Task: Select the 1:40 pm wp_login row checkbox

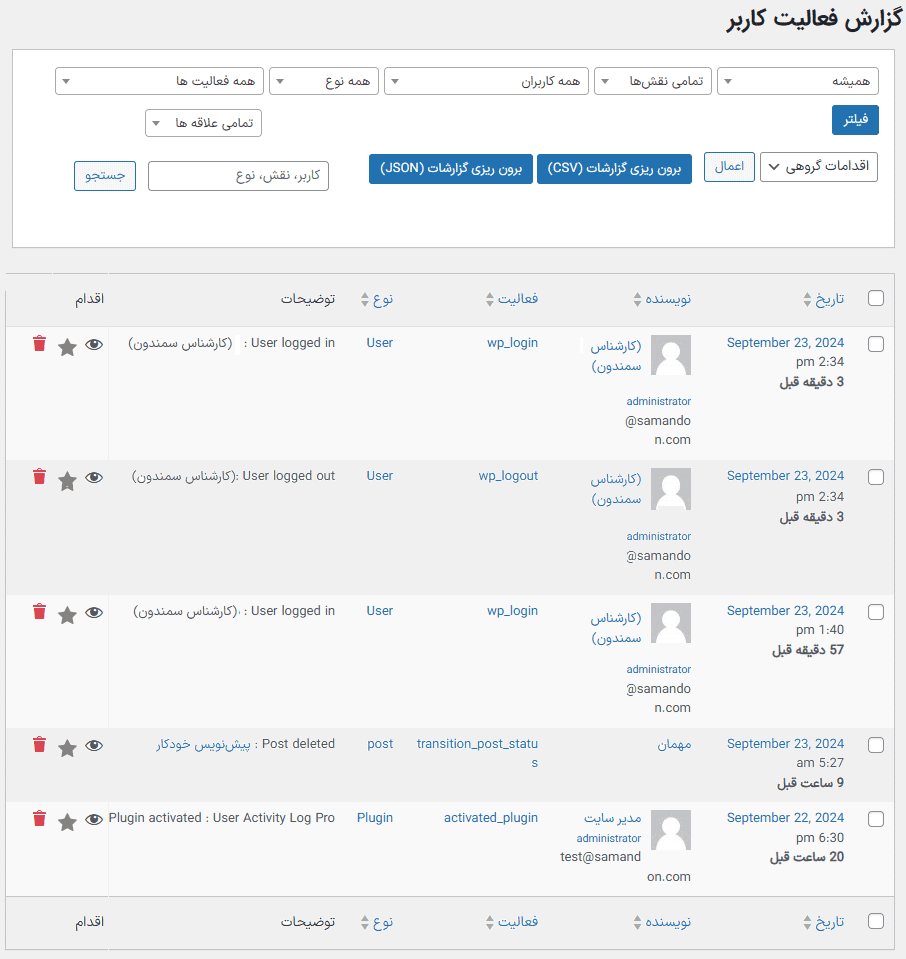Action: coord(876,612)
